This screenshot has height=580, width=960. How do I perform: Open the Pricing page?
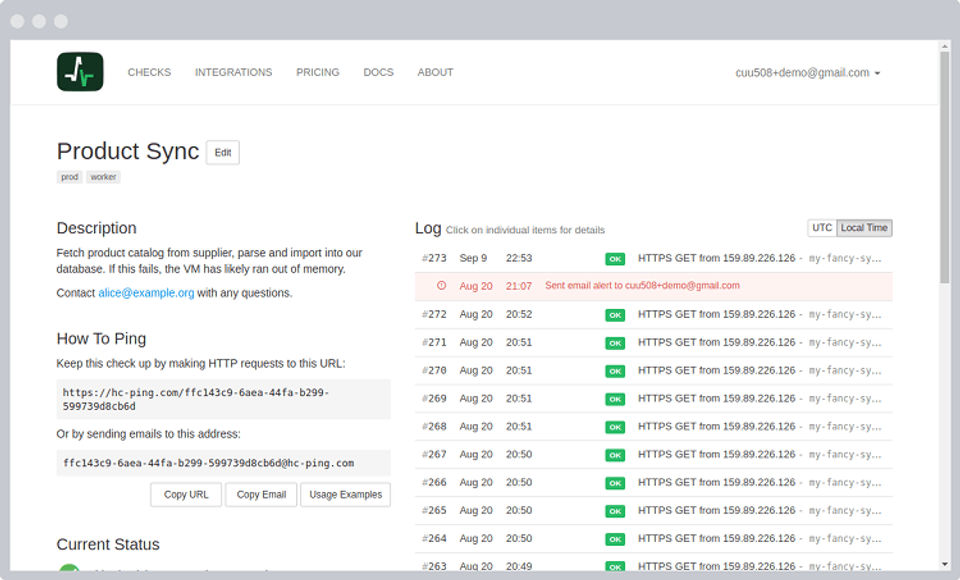[x=318, y=72]
